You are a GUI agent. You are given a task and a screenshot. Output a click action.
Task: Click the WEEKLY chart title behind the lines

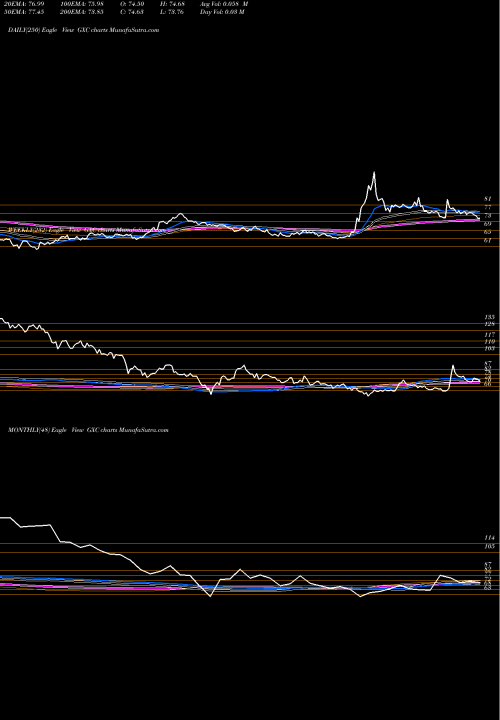click(87, 229)
